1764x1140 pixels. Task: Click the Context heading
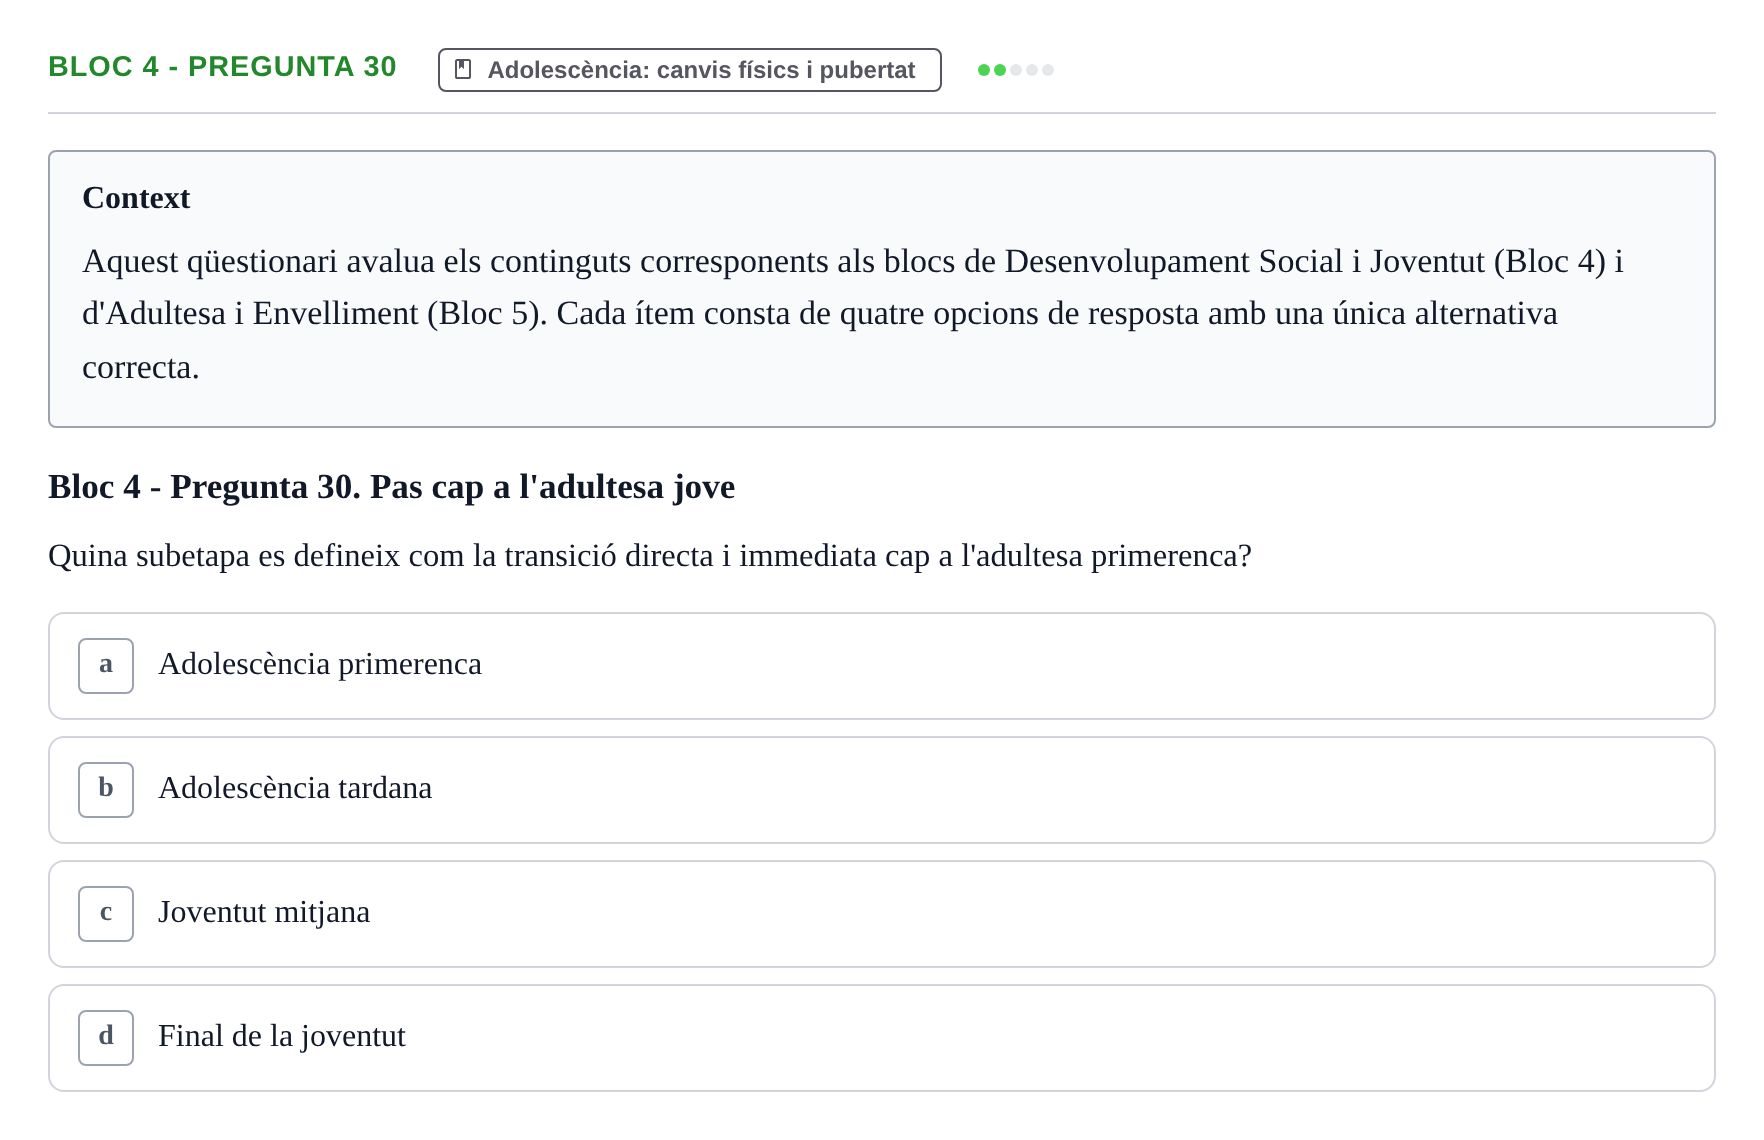pyautogui.click(x=136, y=198)
